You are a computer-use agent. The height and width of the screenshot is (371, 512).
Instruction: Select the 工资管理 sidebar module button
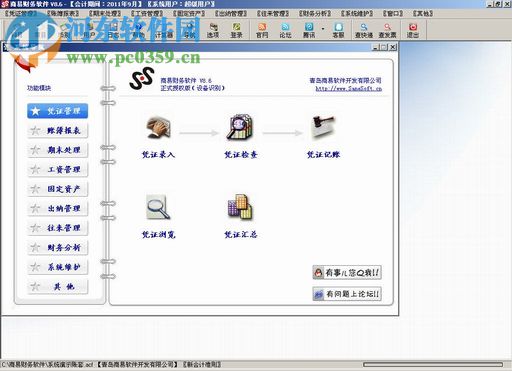(57, 169)
